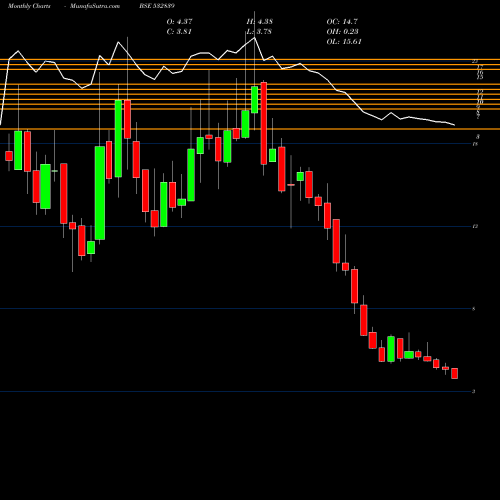Screen dimensions: 500x500
Task: Click the high value H: 4.38
Action: [259, 22]
